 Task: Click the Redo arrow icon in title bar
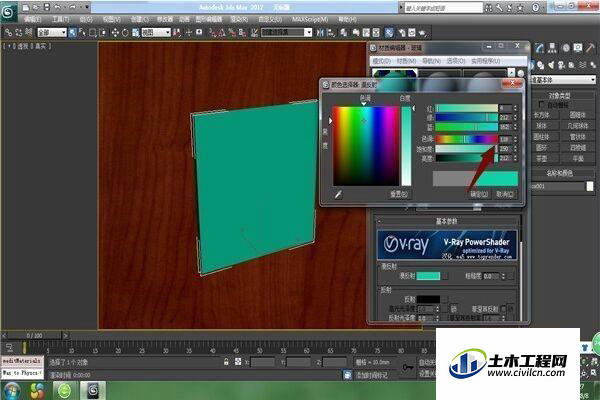(x=72, y=7)
